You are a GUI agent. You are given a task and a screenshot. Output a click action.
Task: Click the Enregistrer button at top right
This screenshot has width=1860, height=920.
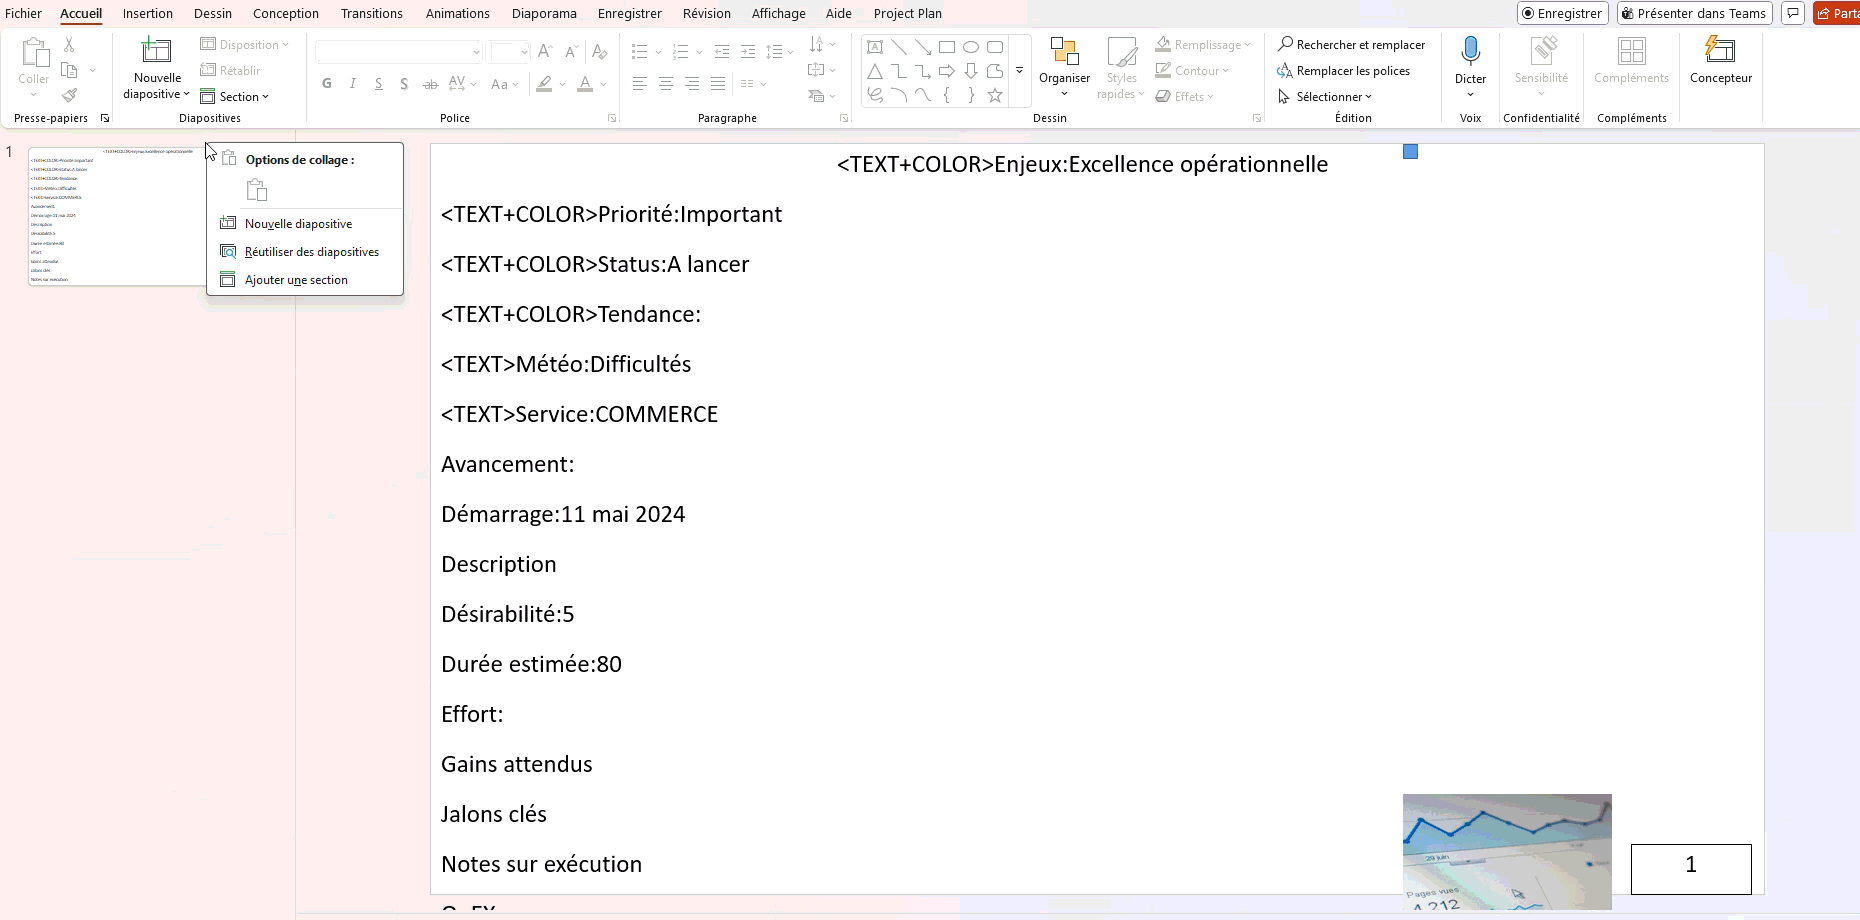(1562, 13)
